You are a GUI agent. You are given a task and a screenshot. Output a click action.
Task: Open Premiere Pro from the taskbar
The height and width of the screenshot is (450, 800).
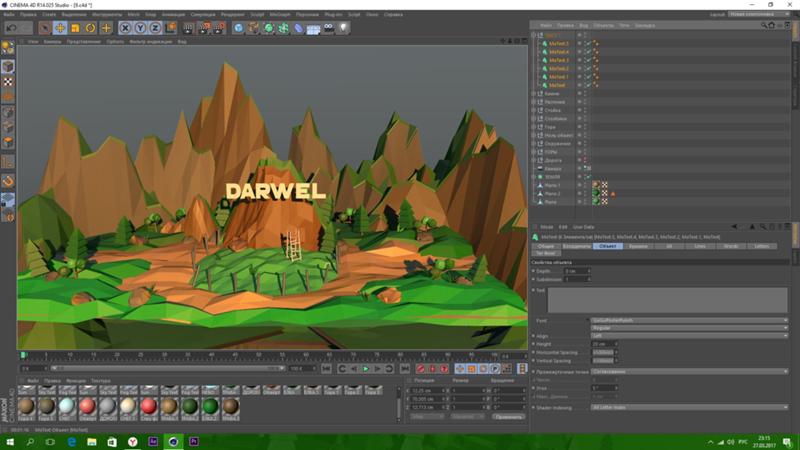(x=194, y=441)
